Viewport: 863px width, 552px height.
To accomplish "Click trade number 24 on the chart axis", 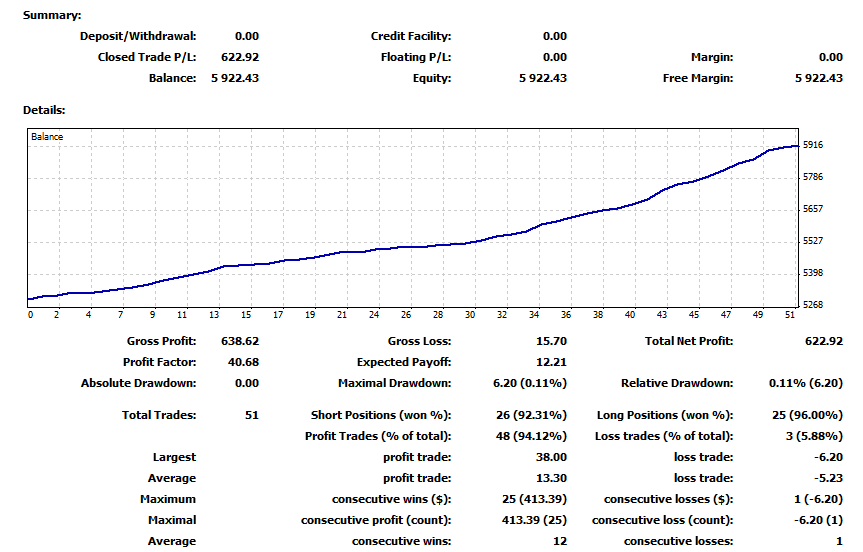I will point(374,315).
